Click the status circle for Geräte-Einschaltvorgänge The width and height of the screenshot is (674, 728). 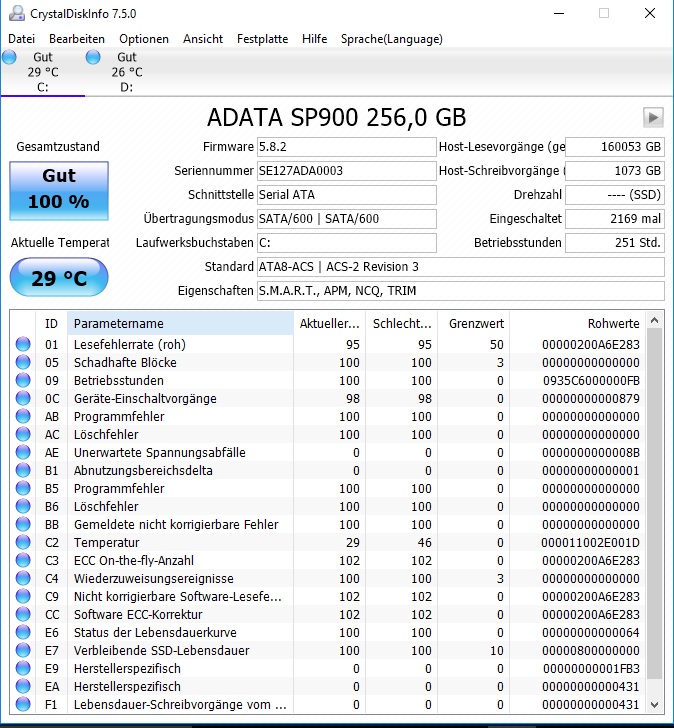point(23,398)
